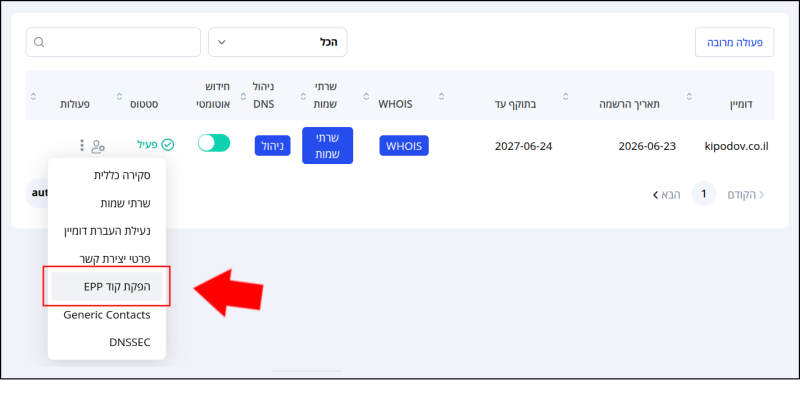Select Generic Contacts from the menu
Image resolution: width=800 pixels, height=397 pixels.
pyautogui.click(x=107, y=315)
